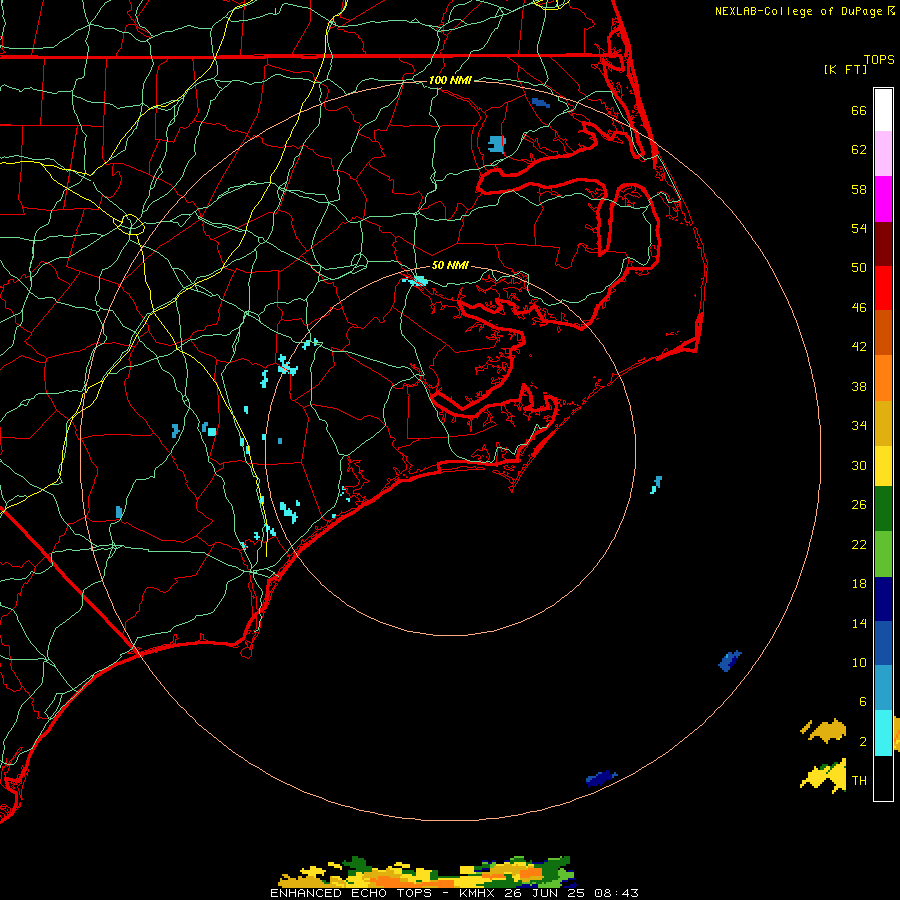The image size is (900, 900).
Task: Click the "100 NMI" range ring label
Action: [x=450, y=80]
